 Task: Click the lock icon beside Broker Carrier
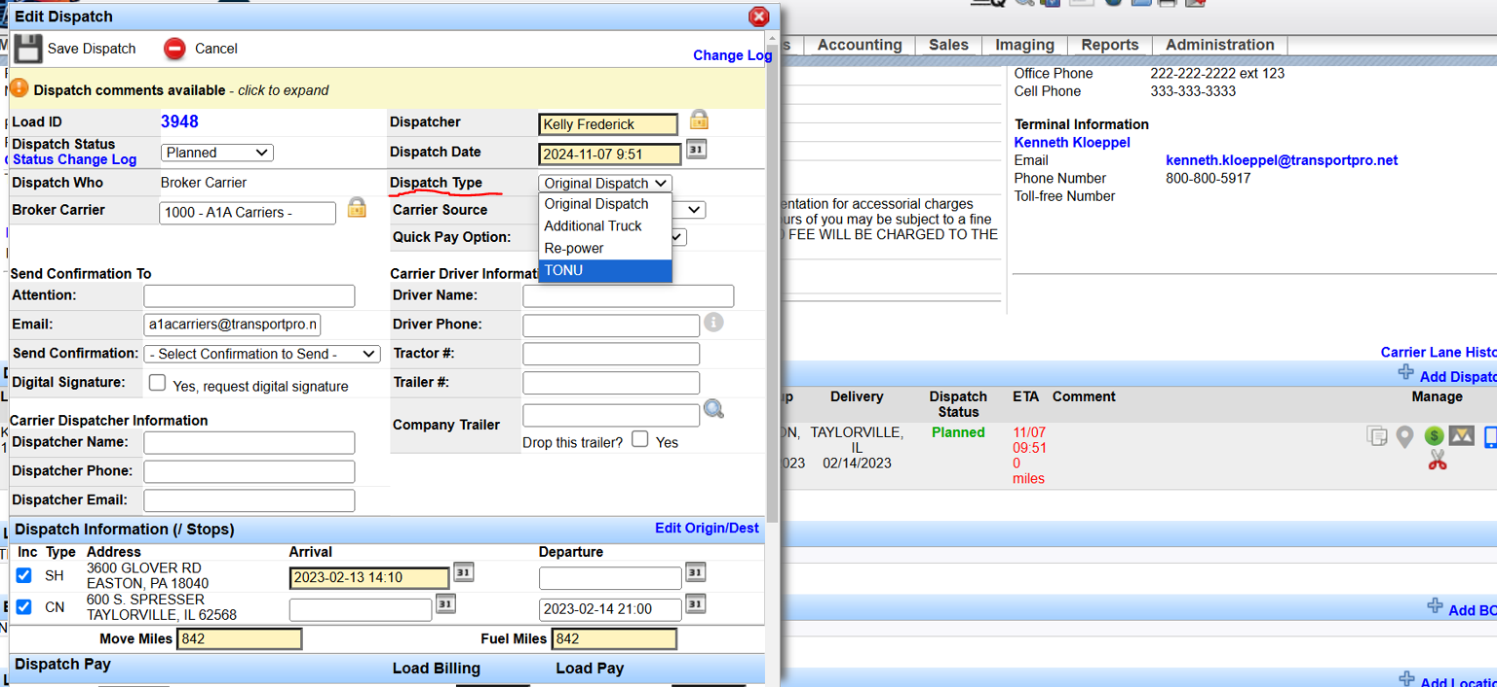(x=356, y=208)
